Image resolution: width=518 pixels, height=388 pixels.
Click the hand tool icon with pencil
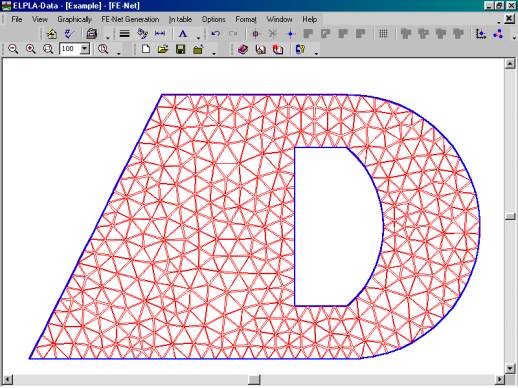pyautogui.click(x=142, y=34)
